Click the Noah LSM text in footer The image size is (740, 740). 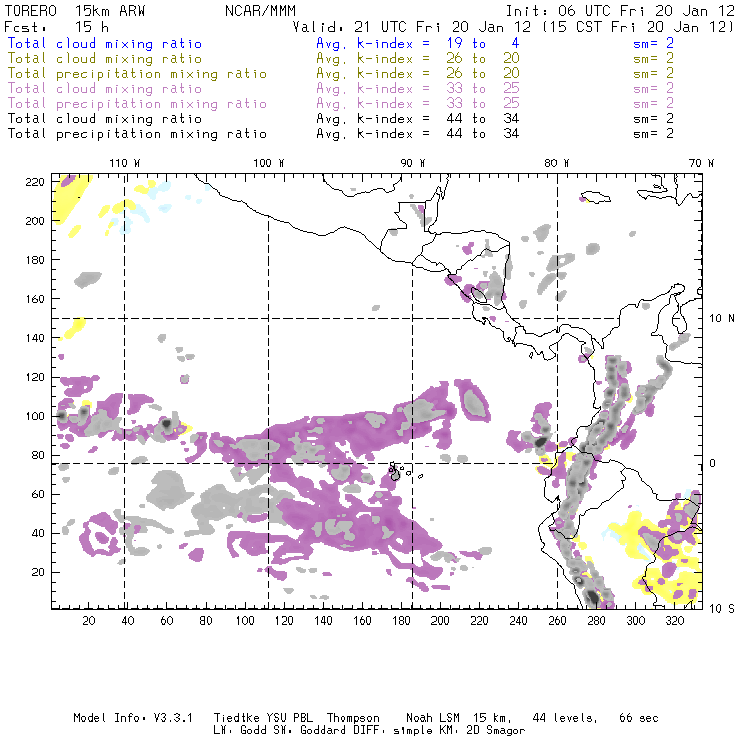[x=434, y=718]
